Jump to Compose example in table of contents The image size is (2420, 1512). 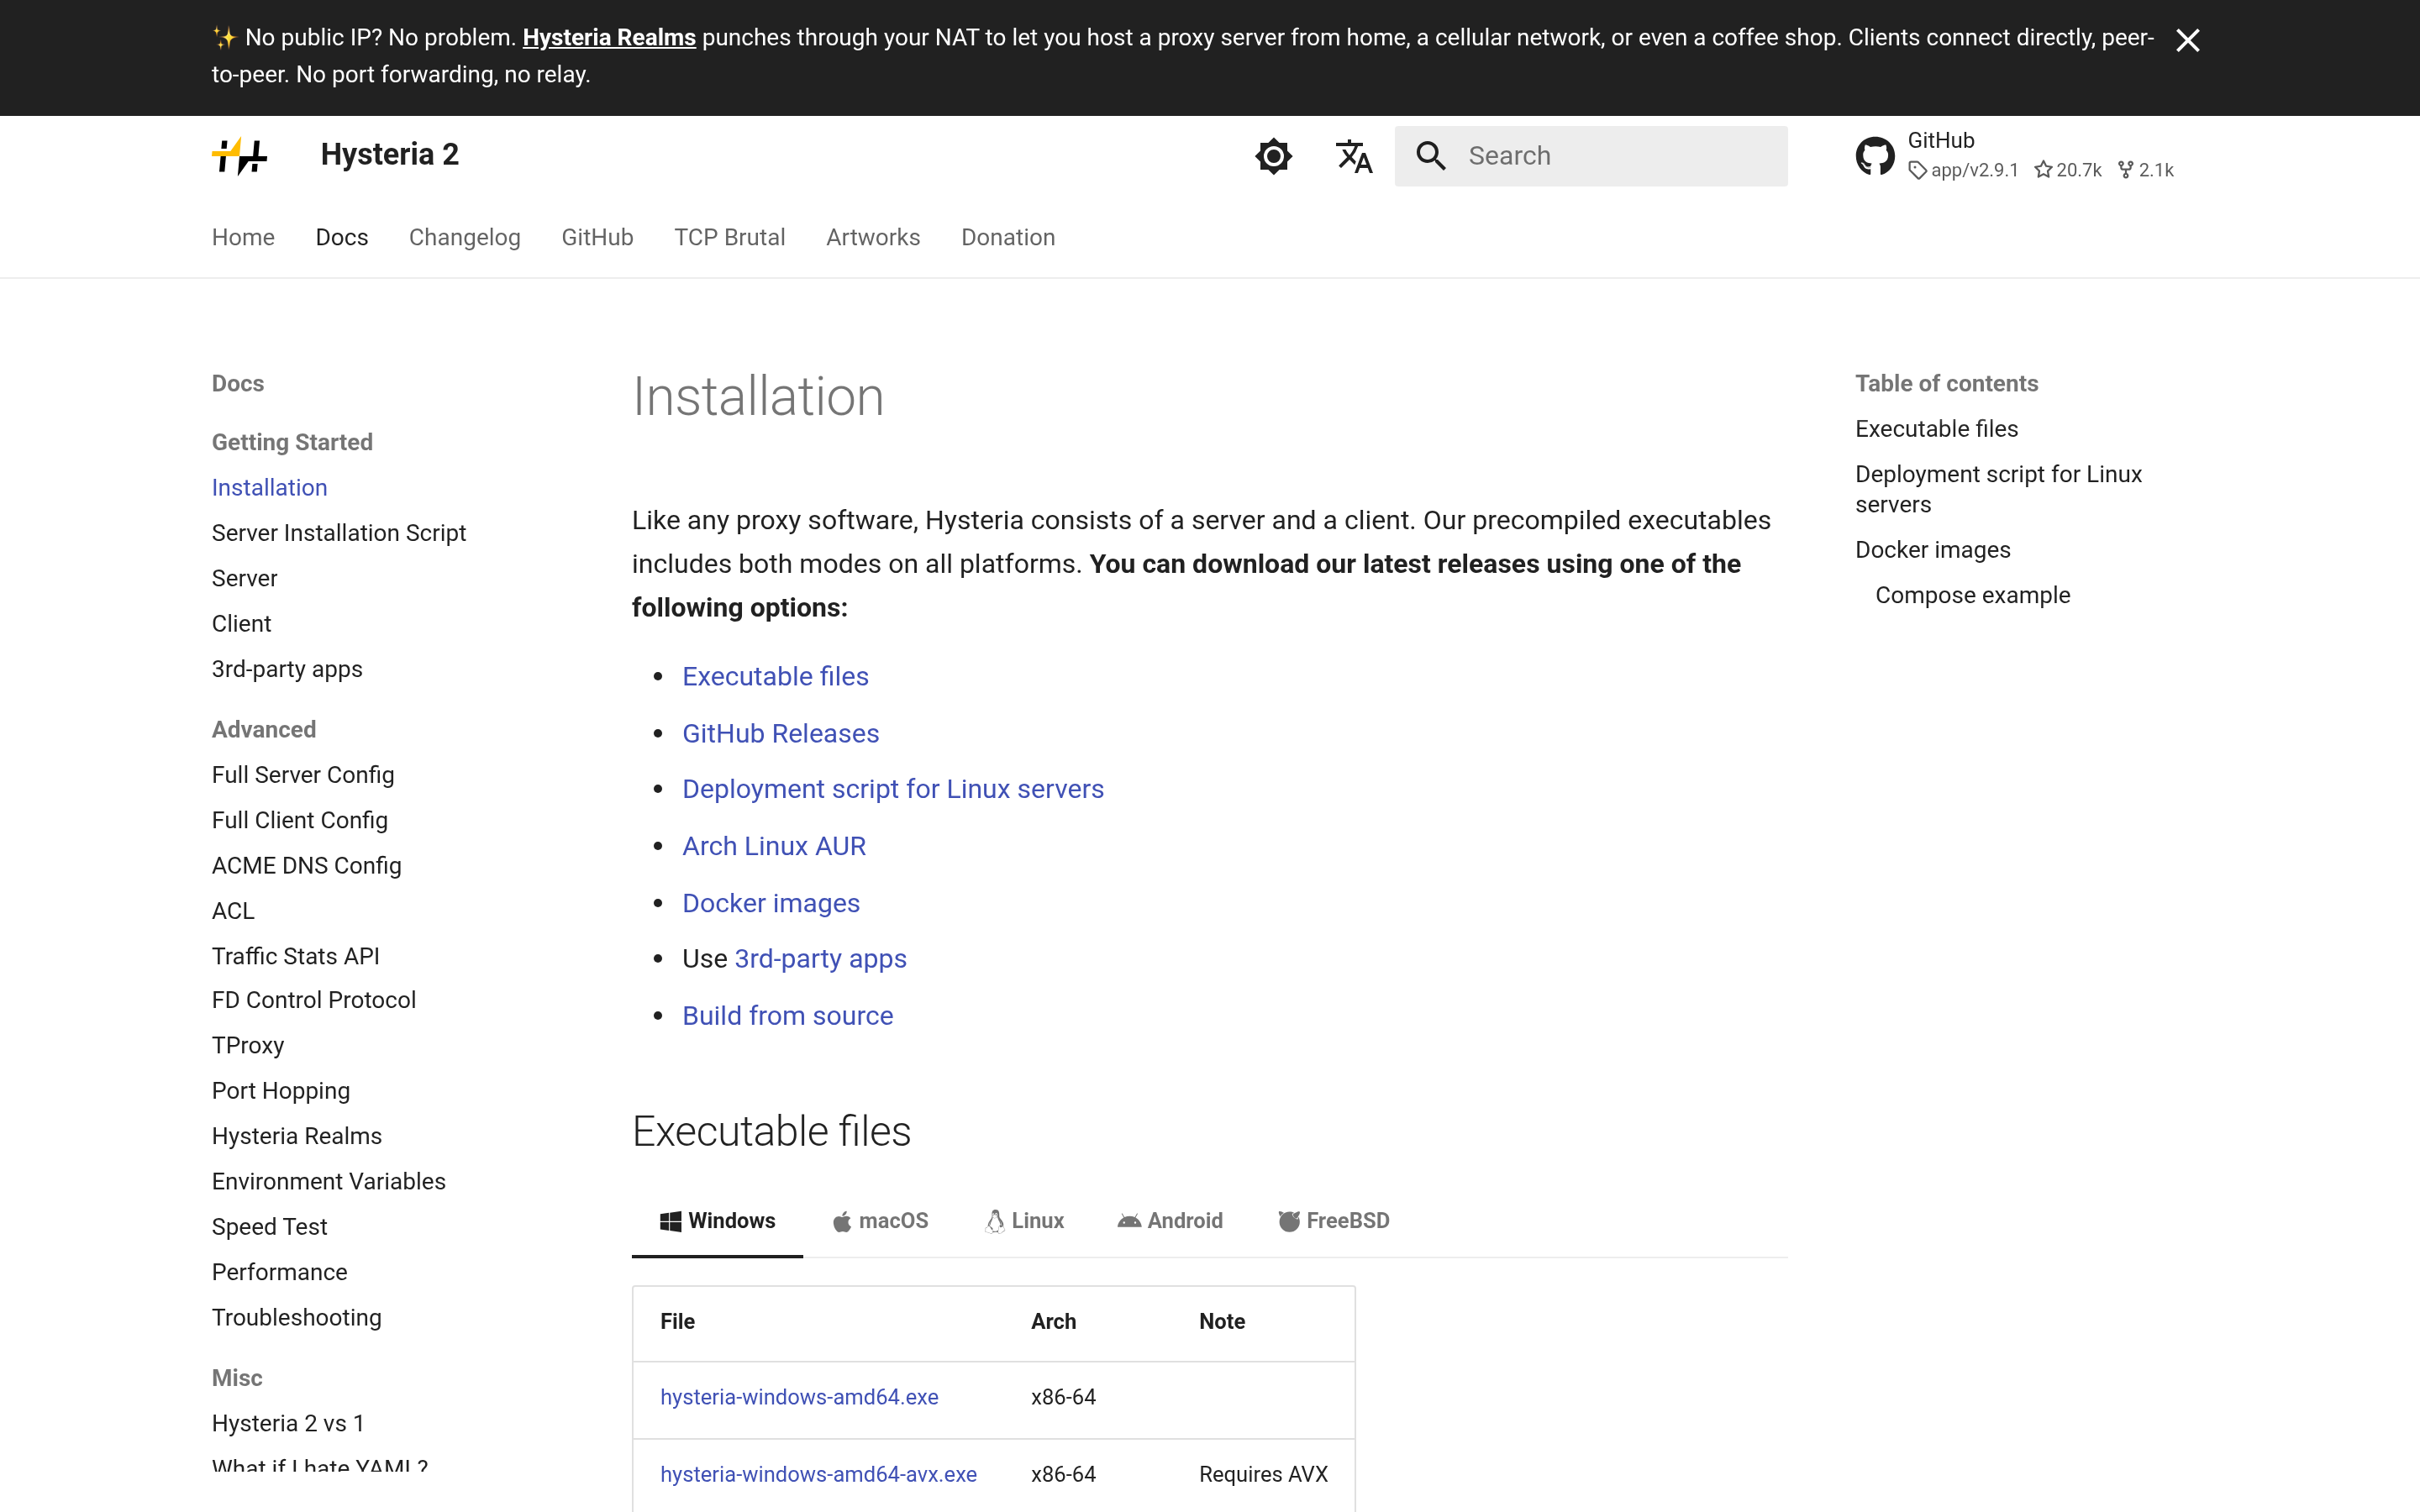(x=1972, y=595)
